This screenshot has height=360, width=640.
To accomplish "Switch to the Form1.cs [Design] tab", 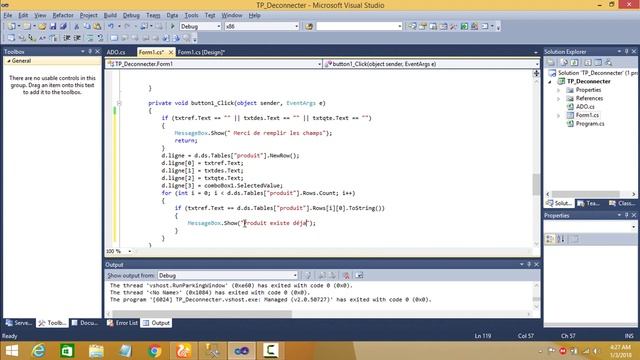I will pyautogui.click(x=201, y=52).
